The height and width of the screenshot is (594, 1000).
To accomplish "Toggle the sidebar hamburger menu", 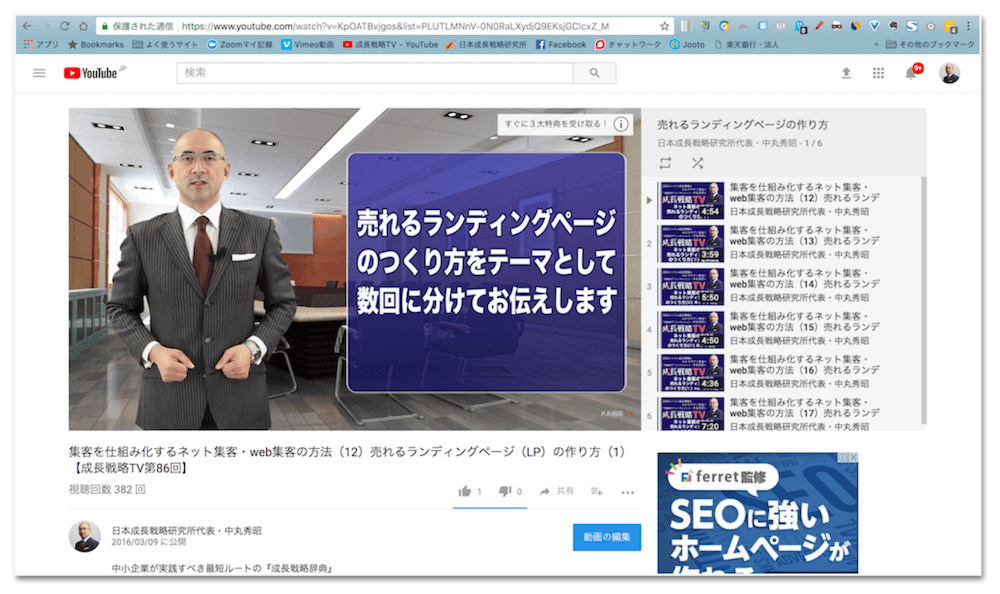I will pos(38,72).
